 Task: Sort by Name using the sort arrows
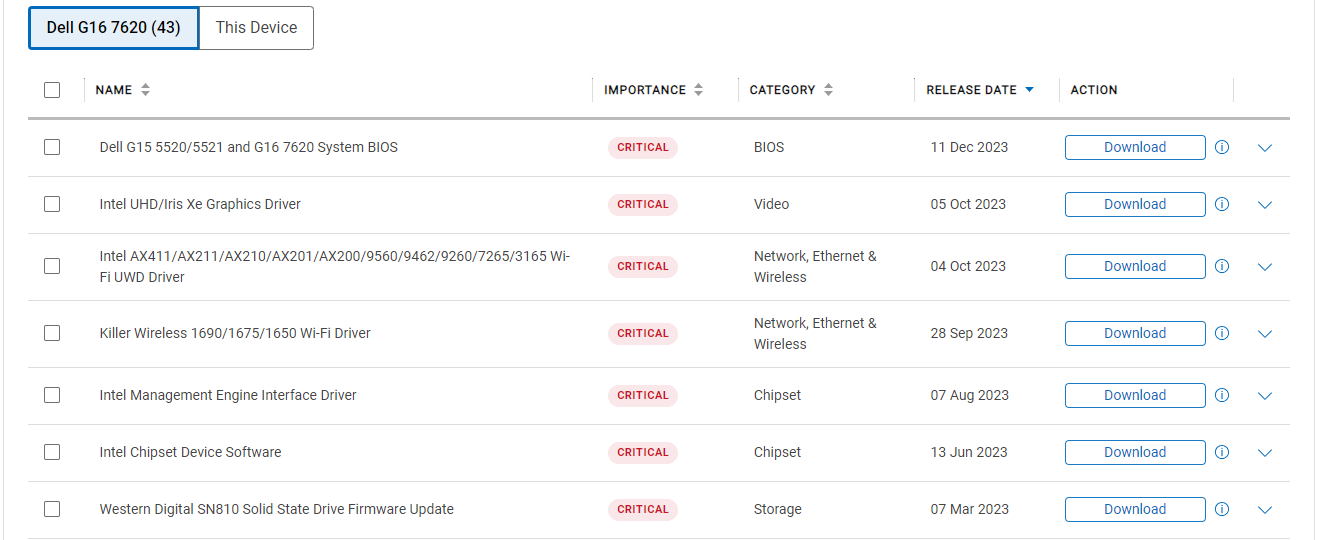[145, 90]
